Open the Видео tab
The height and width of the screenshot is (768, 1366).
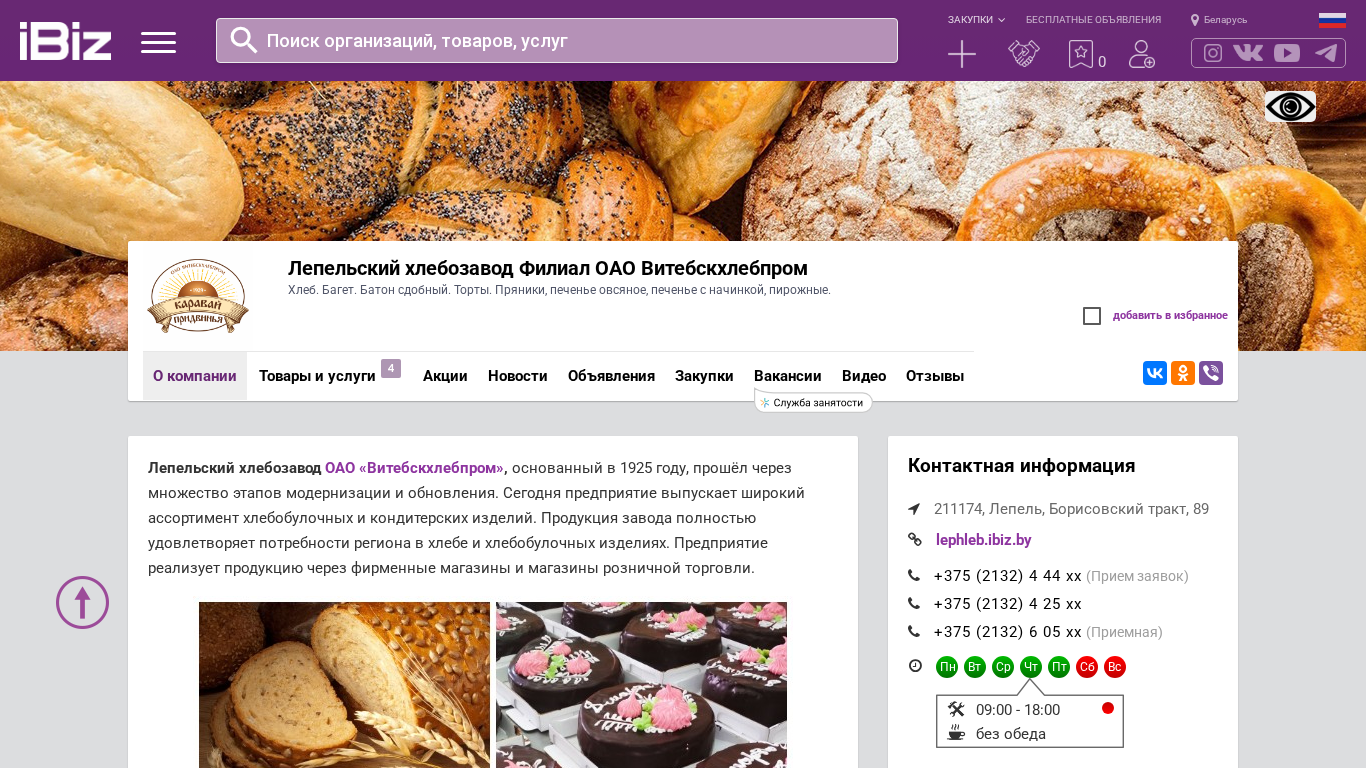pos(864,376)
